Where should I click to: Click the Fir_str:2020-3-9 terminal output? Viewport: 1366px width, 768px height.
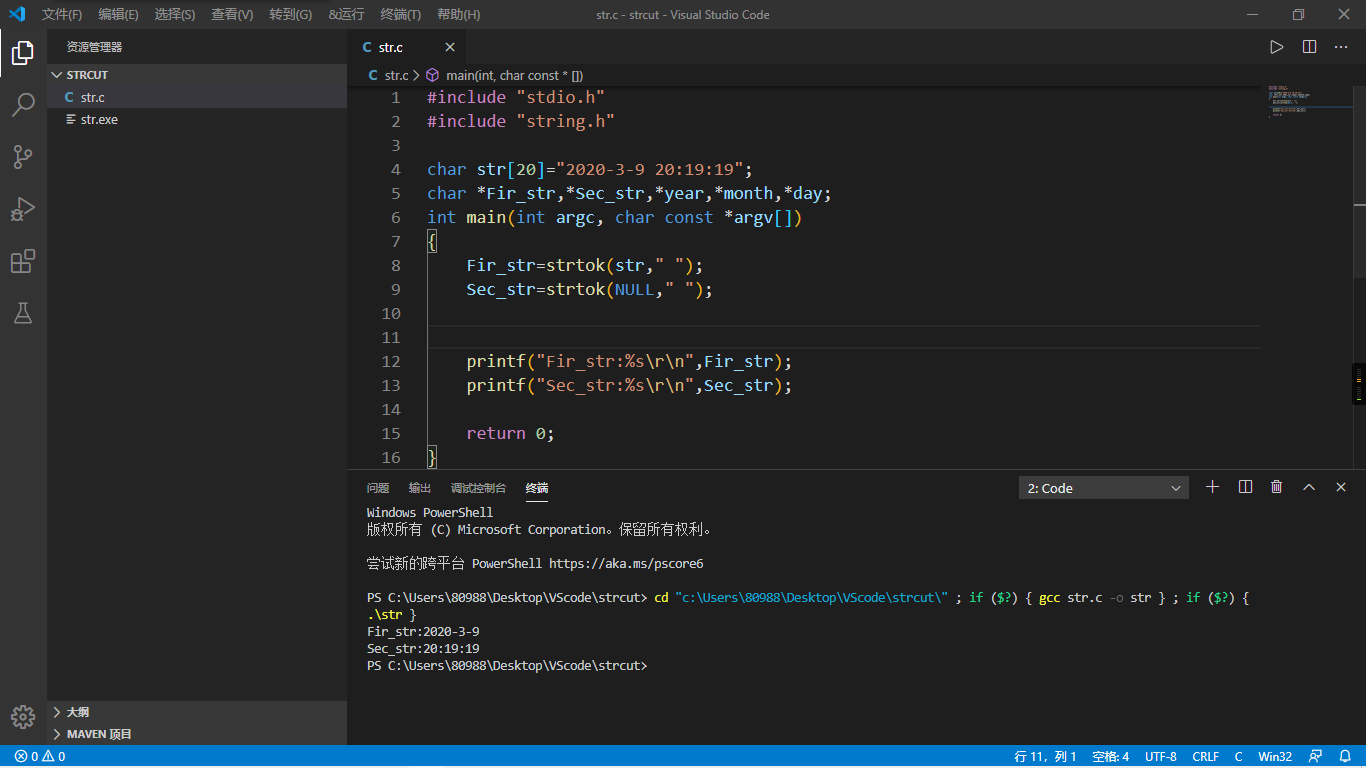pos(423,631)
